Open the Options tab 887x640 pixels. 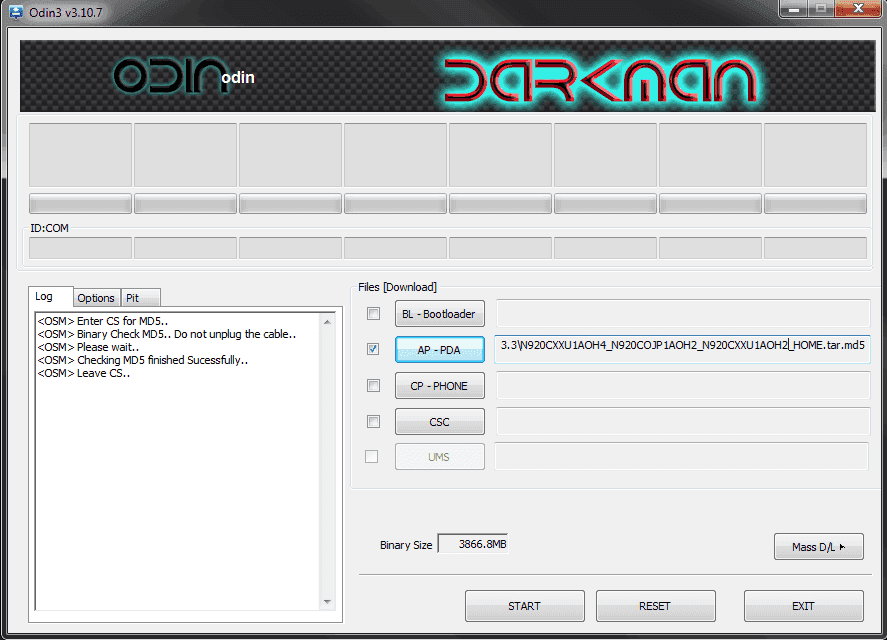pyautogui.click(x=96, y=298)
